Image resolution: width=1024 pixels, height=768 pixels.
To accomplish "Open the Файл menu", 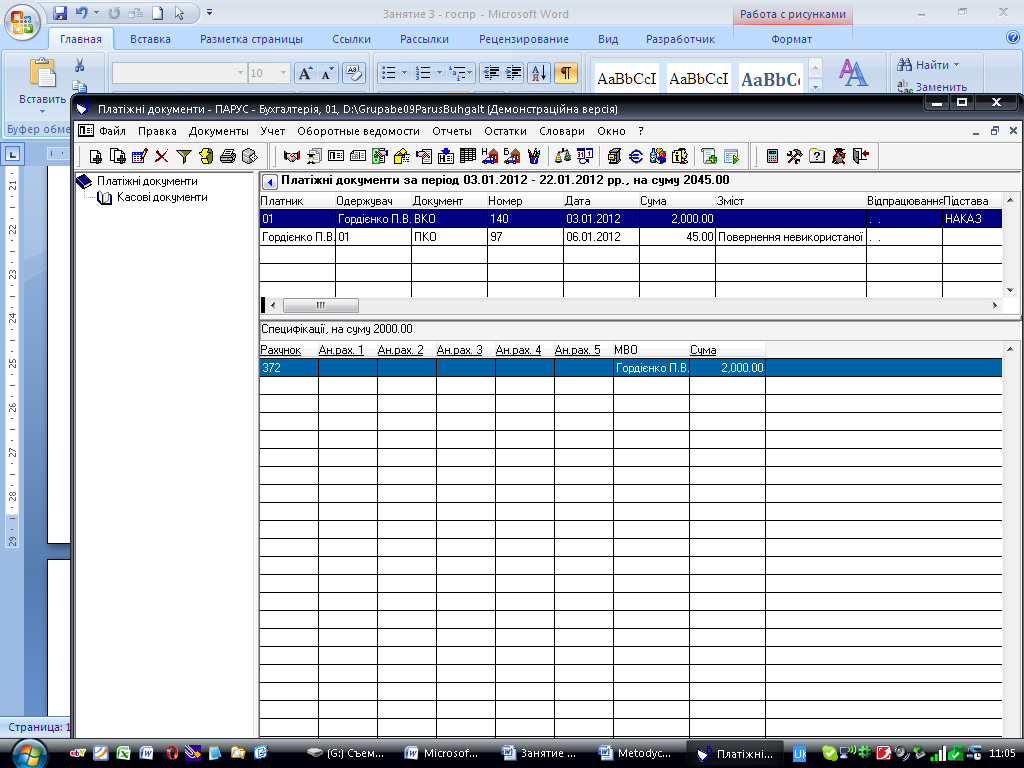I will (x=112, y=131).
